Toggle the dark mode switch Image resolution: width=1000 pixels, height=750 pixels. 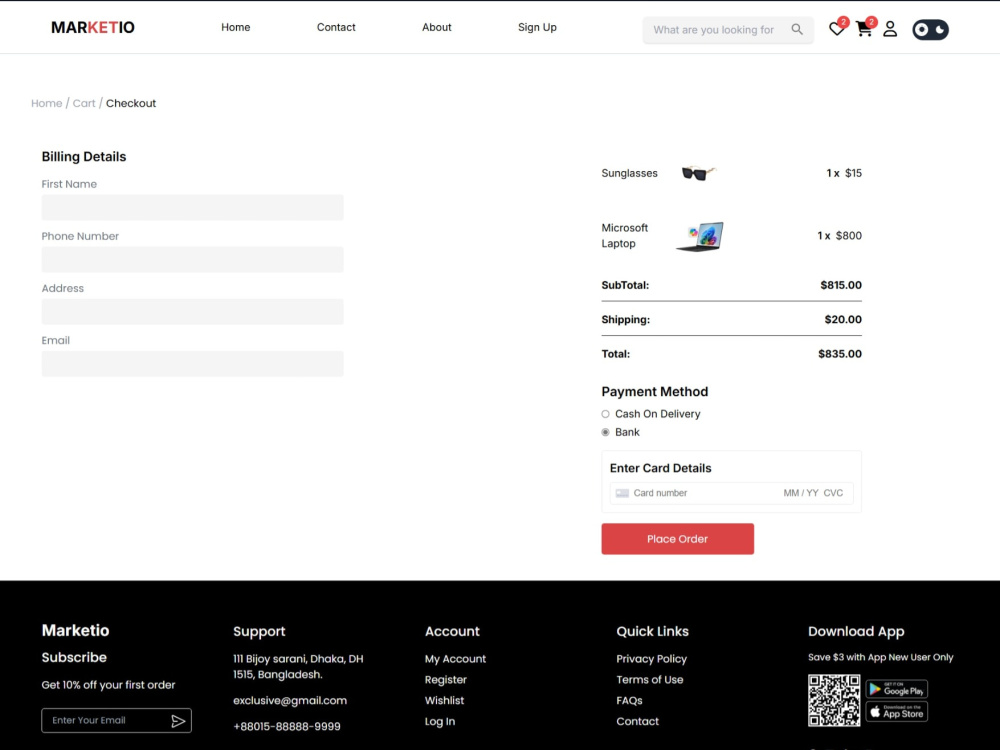pos(930,29)
